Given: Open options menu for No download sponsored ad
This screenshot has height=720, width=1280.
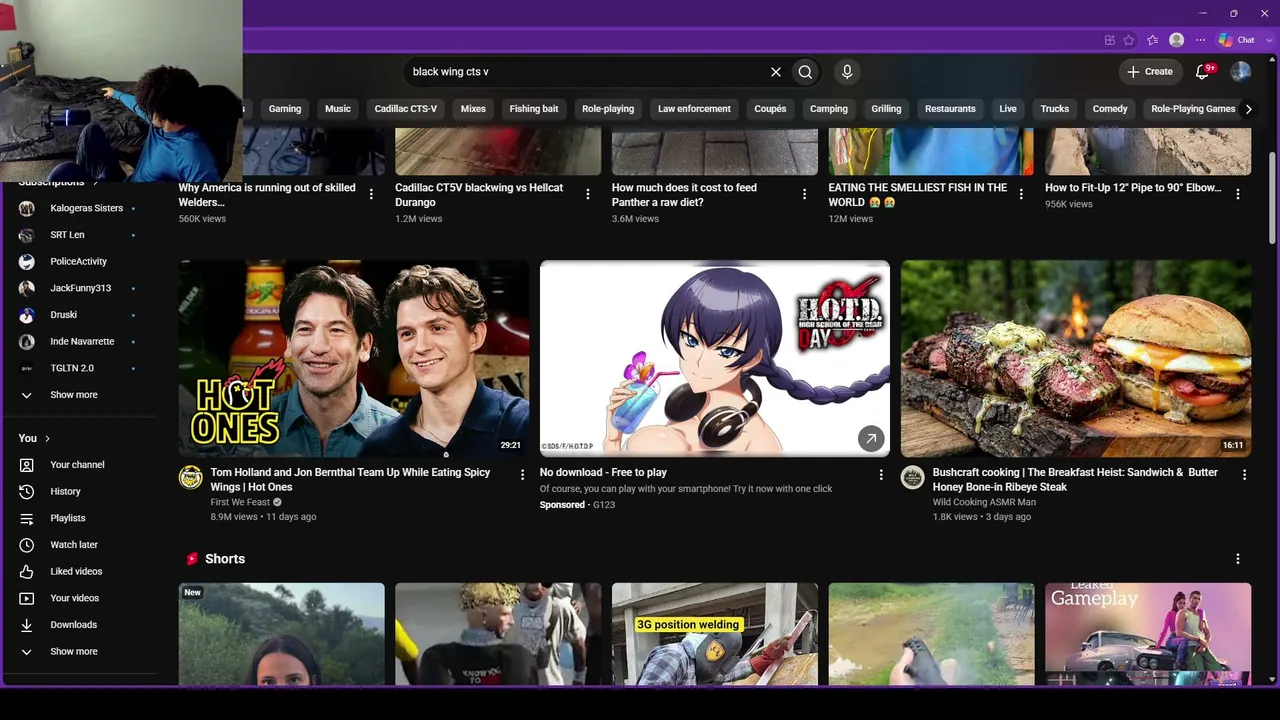Looking at the screenshot, I should [881, 475].
